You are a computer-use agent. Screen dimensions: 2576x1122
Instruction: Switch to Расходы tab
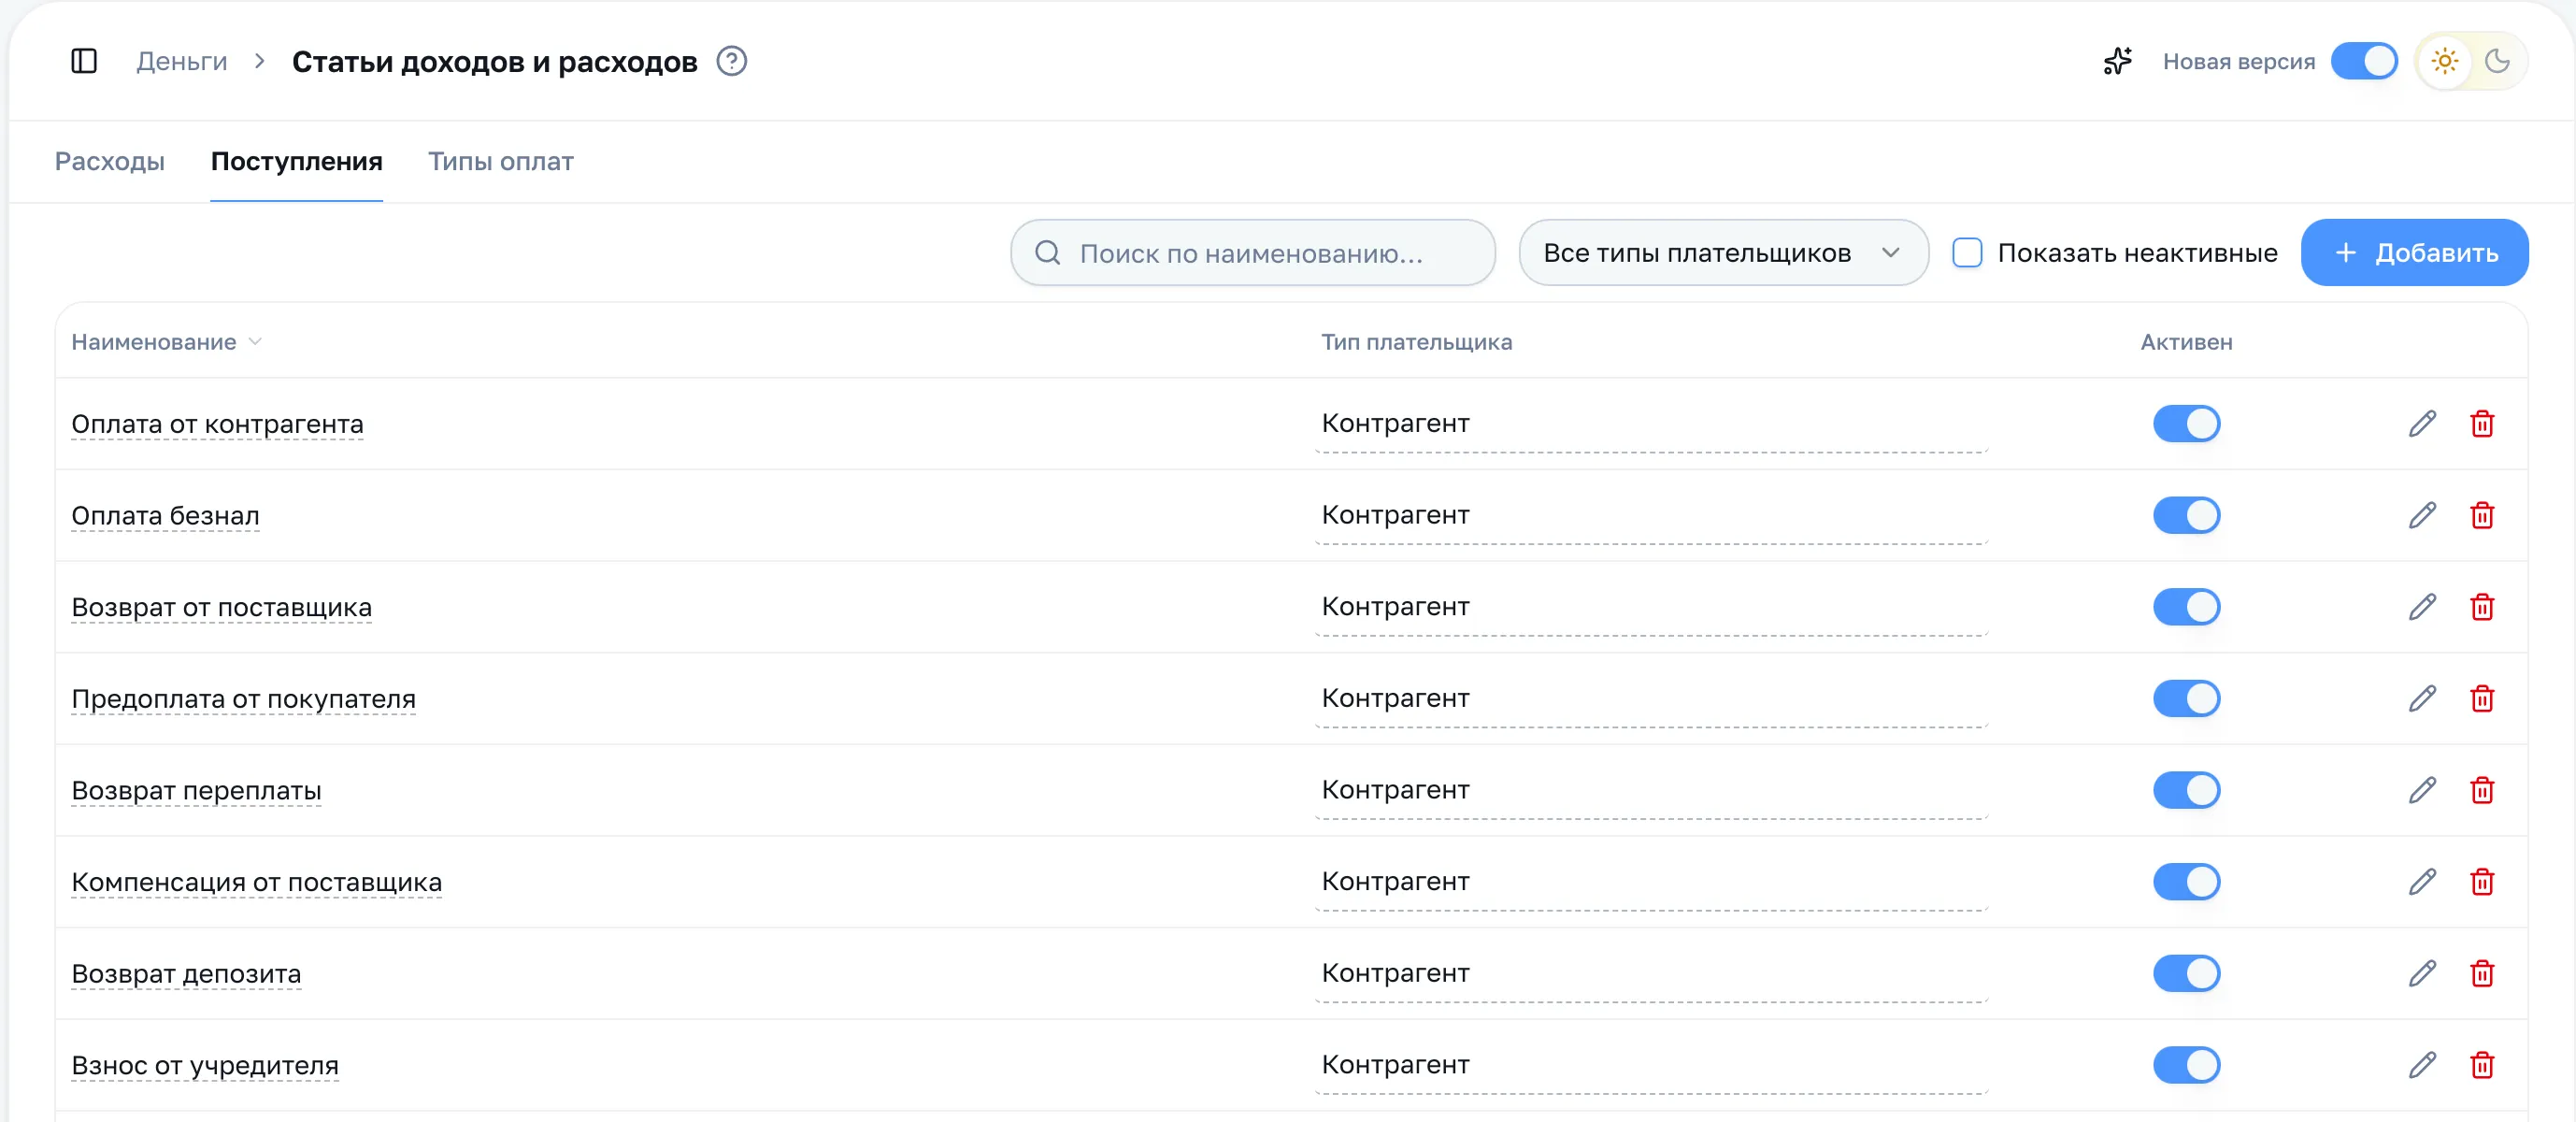(110, 162)
